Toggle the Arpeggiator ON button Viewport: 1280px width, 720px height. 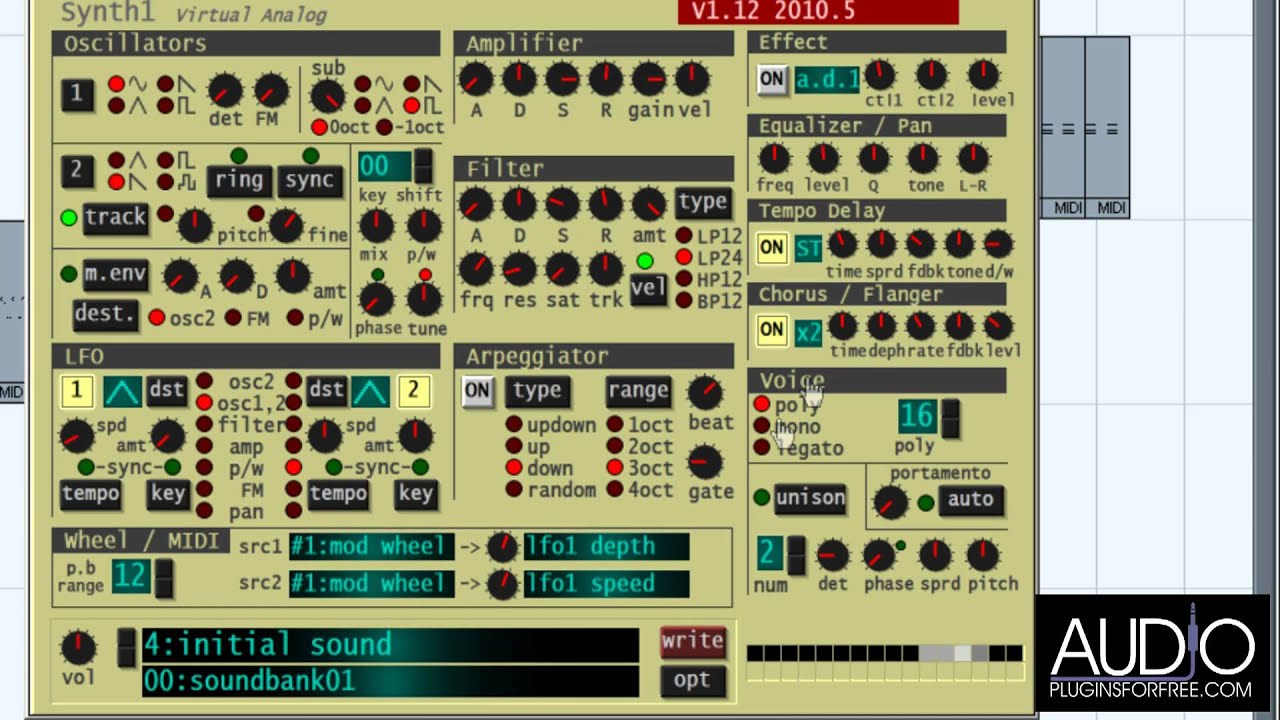477,391
